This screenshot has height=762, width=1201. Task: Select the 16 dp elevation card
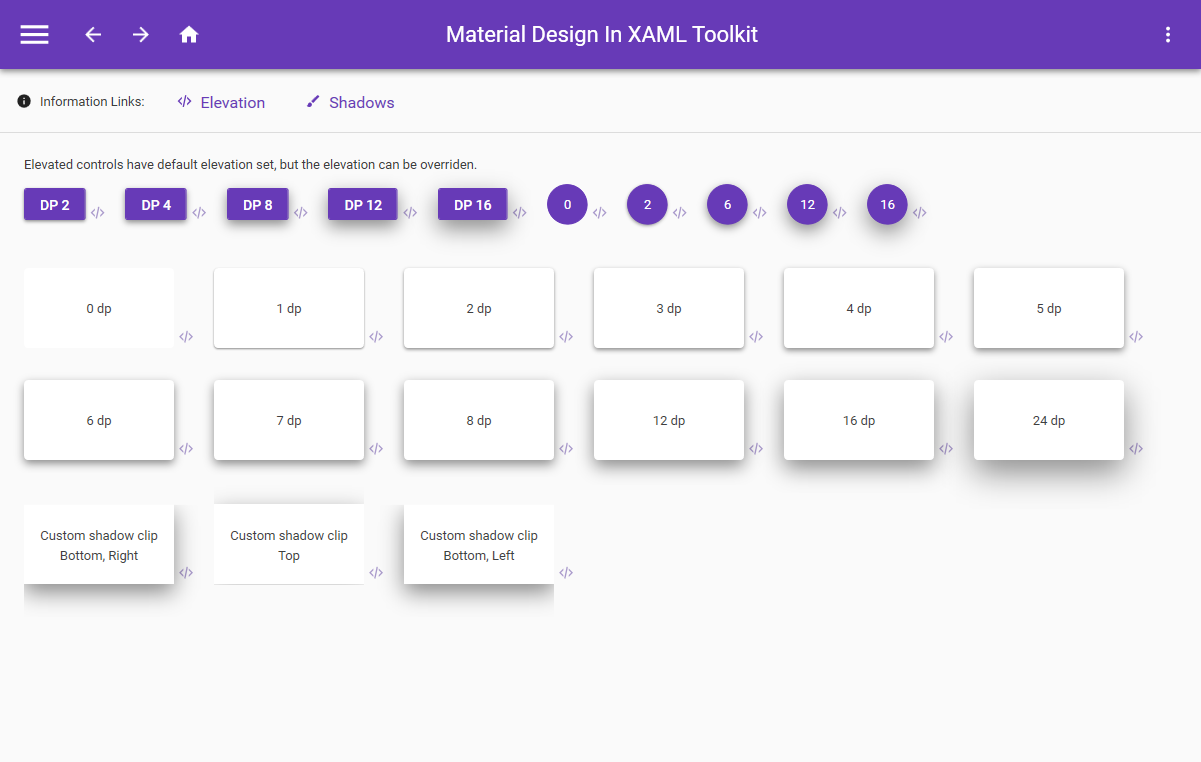[x=859, y=420]
